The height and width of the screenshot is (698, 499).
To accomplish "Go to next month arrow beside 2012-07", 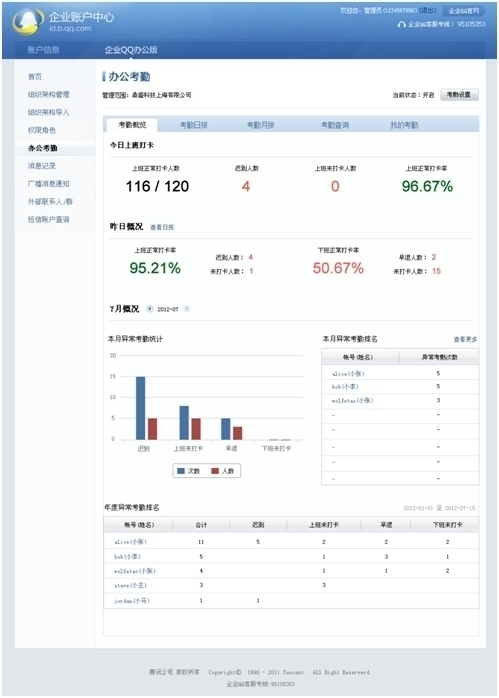I will coord(187,309).
